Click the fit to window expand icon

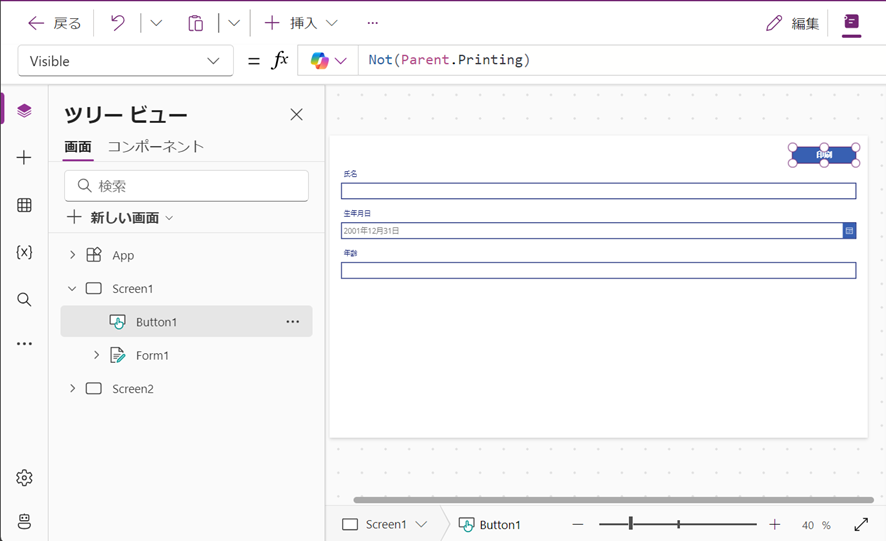pyautogui.click(x=861, y=525)
